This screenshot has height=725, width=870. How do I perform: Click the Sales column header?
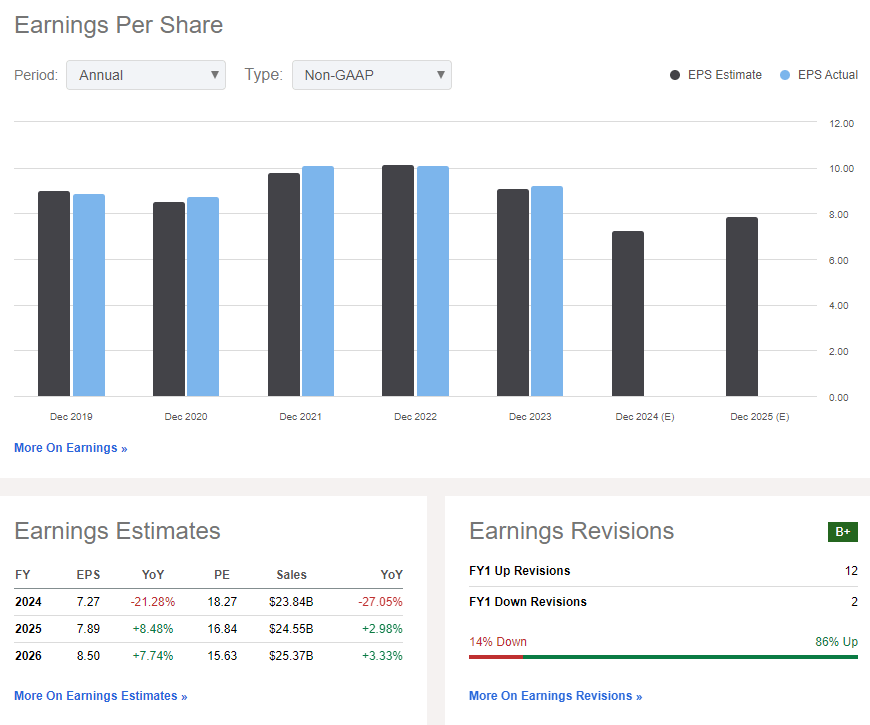coord(292,575)
